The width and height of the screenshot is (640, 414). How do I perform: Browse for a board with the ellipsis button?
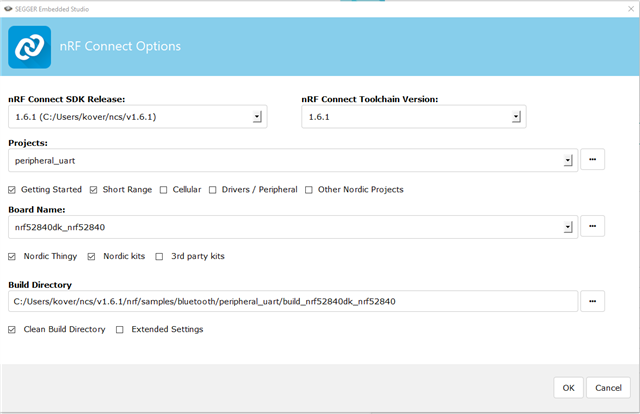point(593,226)
